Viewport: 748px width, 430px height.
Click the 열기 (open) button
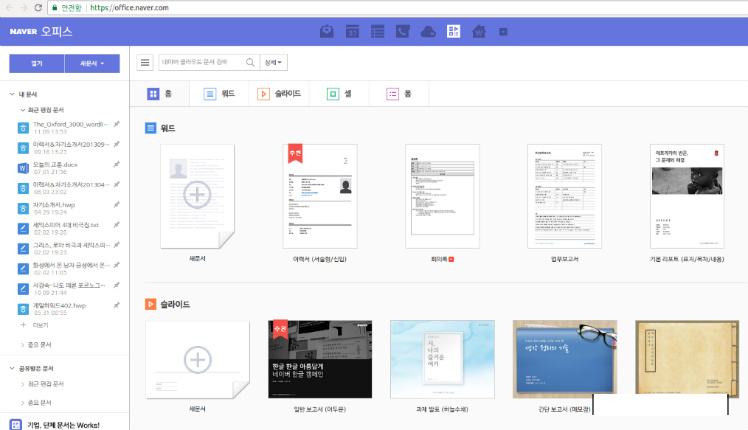[x=37, y=63]
